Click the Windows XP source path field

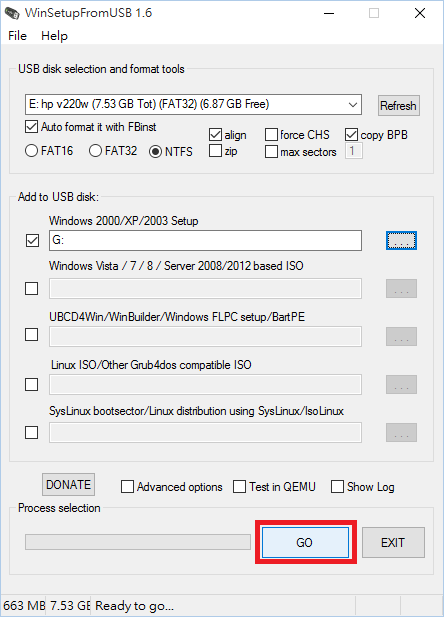pyautogui.click(x=205, y=240)
